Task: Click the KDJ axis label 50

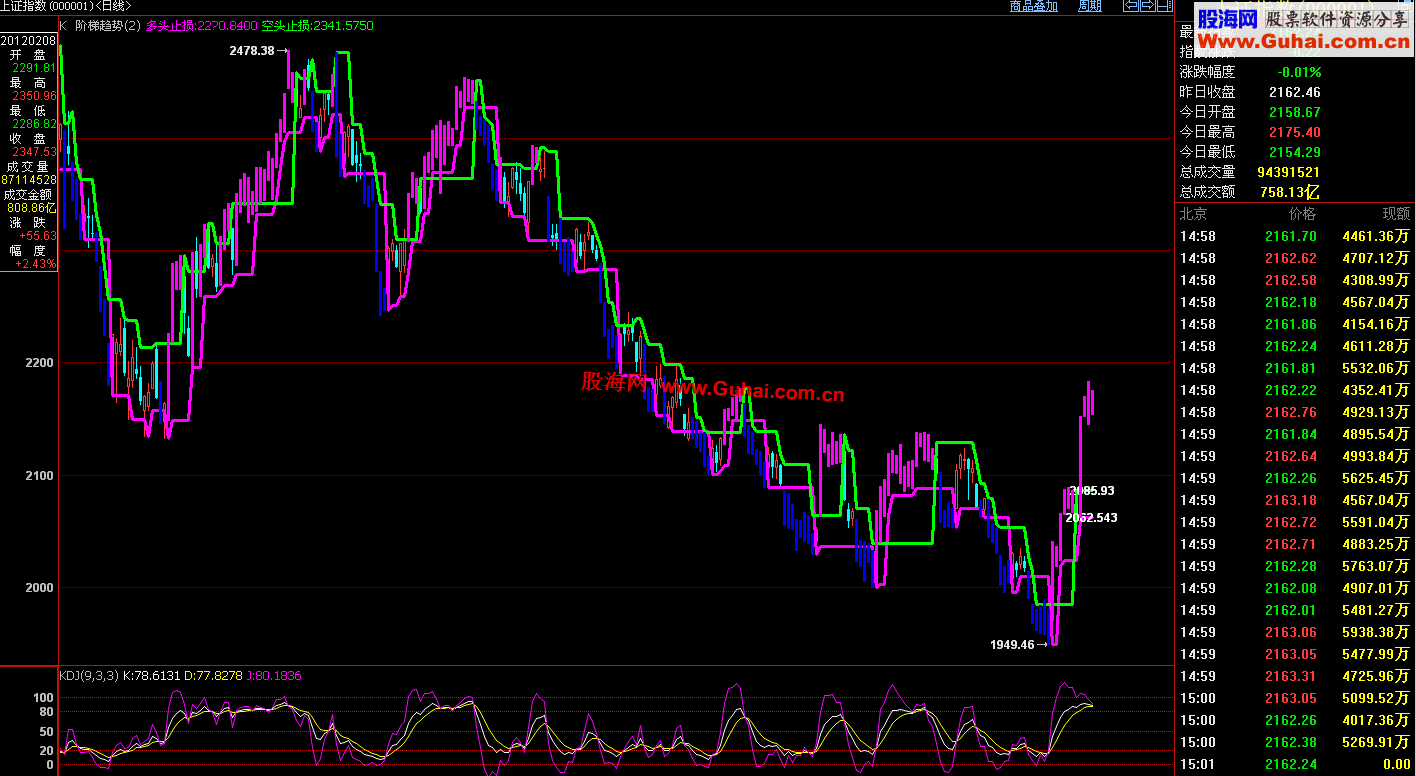Action: 46,731
